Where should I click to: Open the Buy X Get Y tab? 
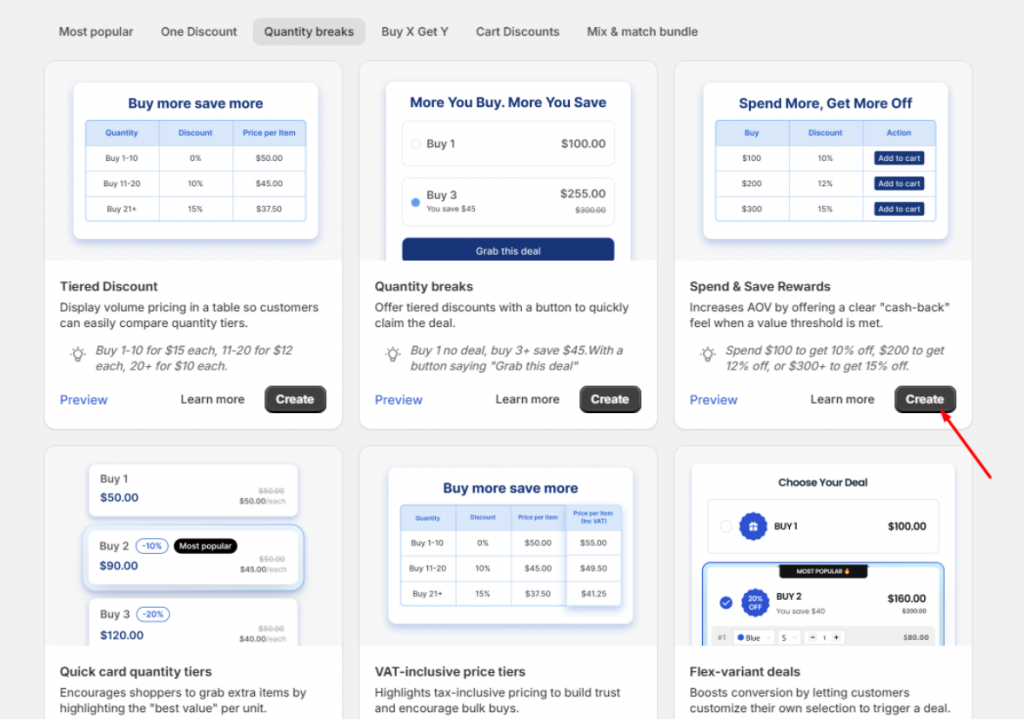point(415,31)
